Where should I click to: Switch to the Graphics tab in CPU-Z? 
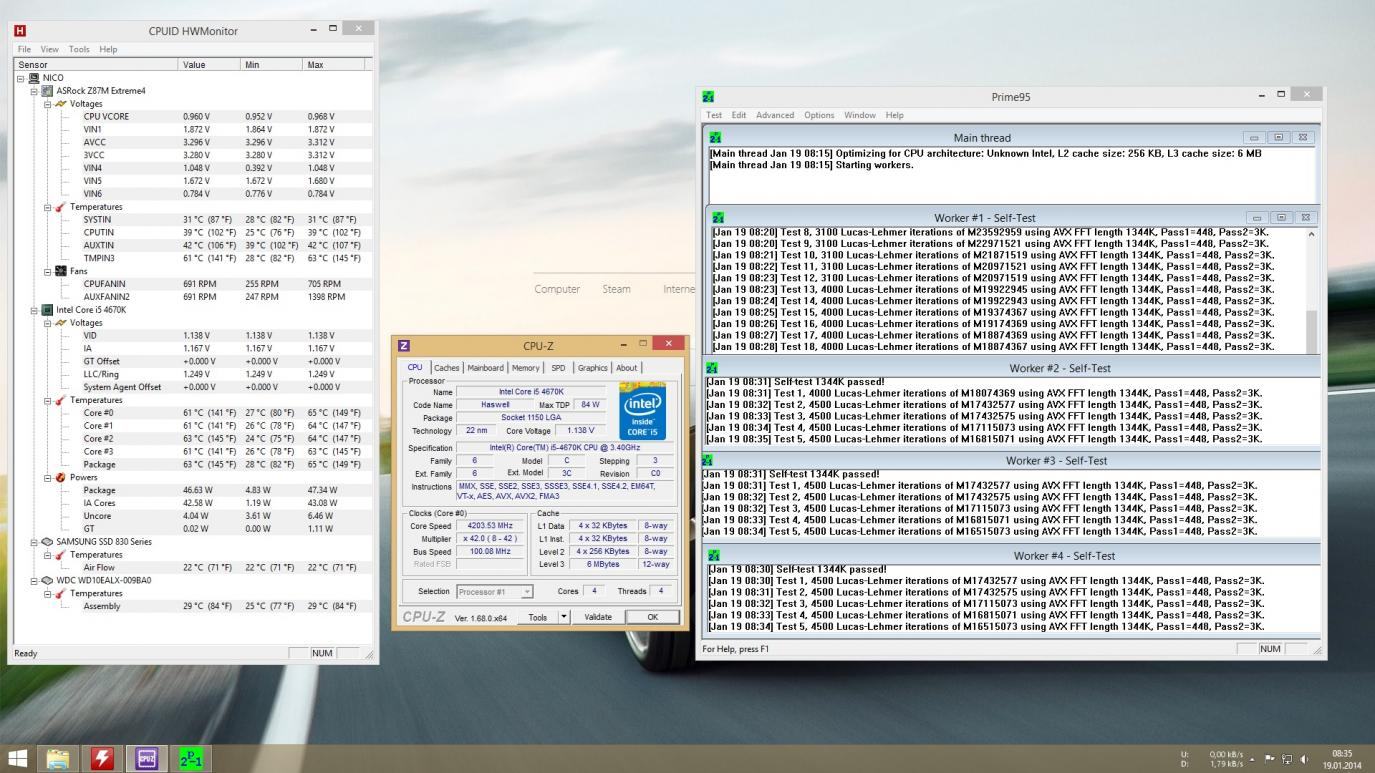coord(592,368)
